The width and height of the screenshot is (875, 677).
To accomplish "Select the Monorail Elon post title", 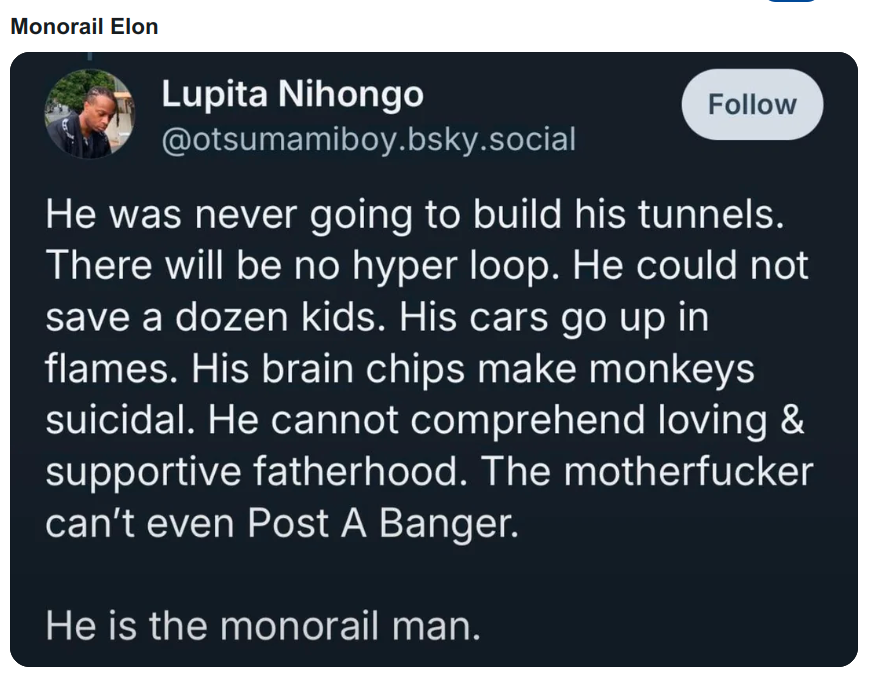I will coord(84,26).
